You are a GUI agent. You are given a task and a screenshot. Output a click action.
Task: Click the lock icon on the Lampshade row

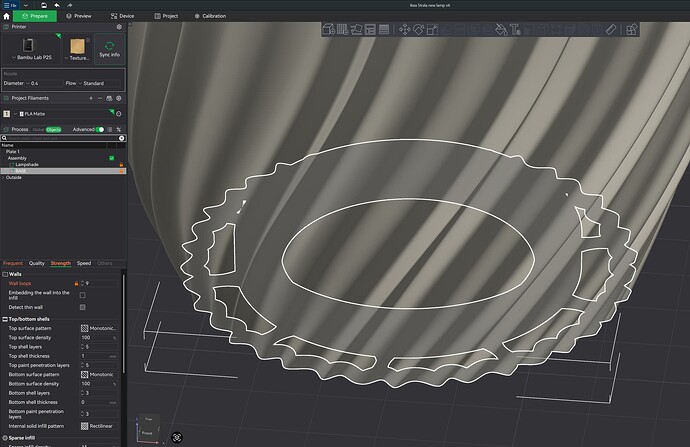pos(121,165)
